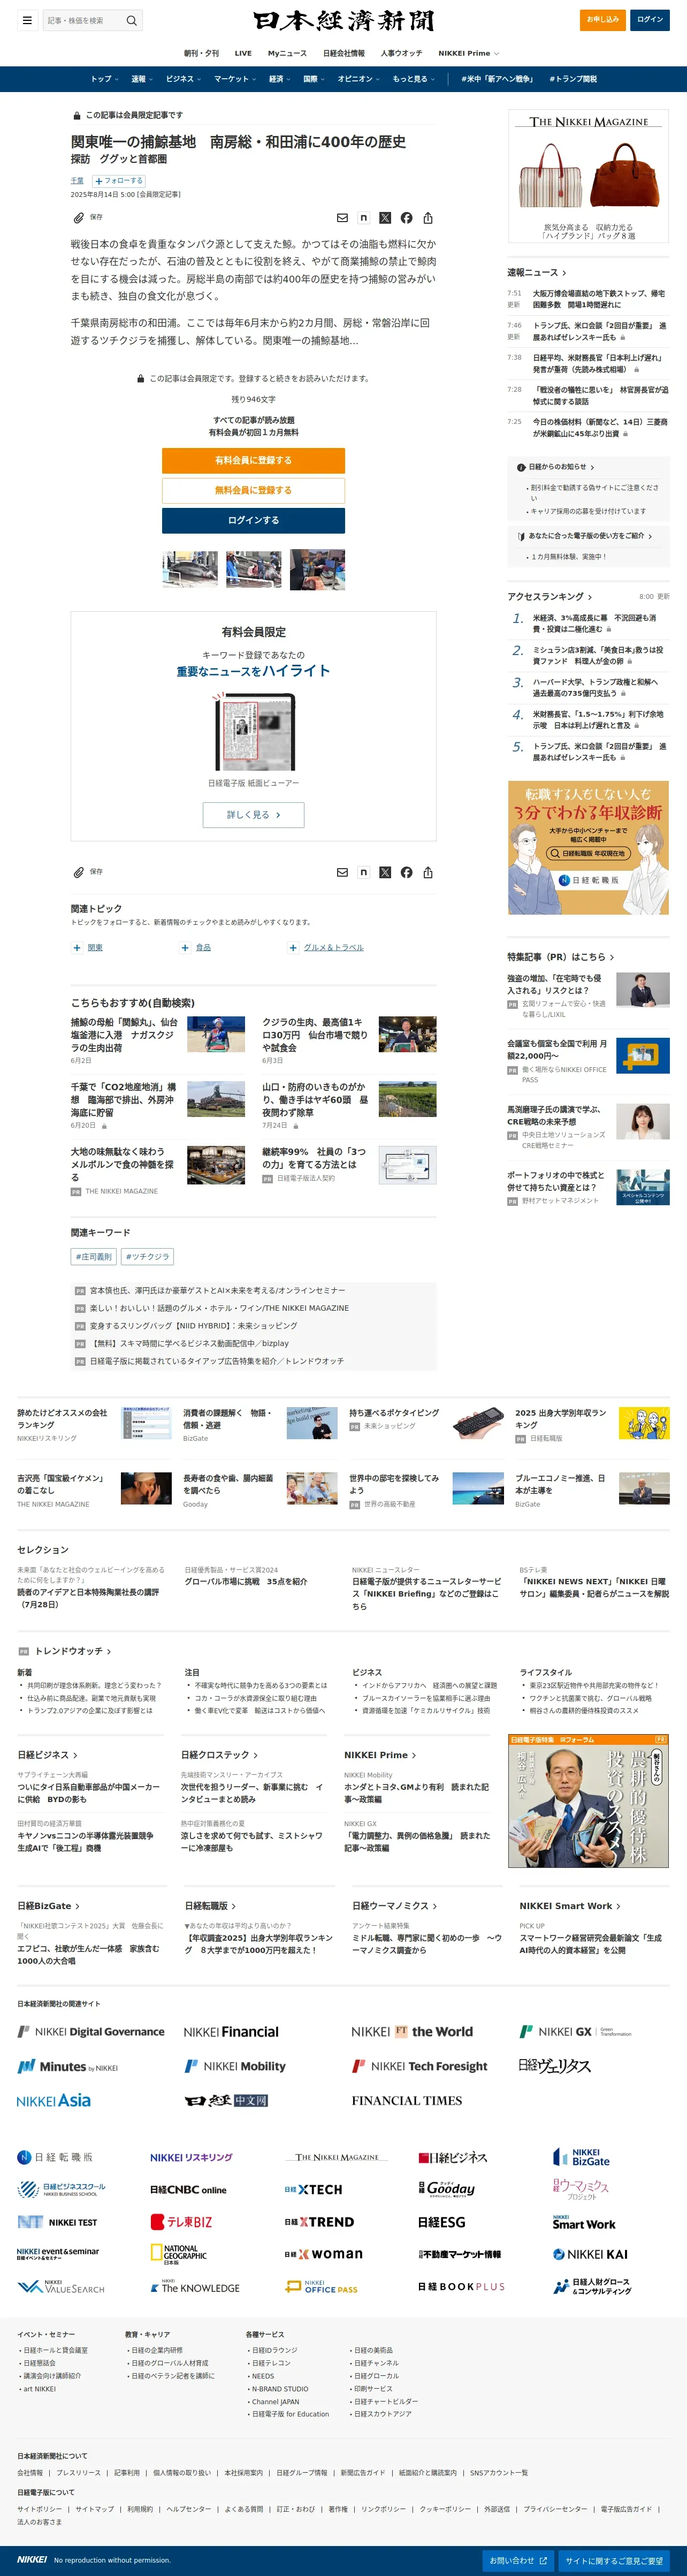Open the Myニュース tab

(x=287, y=53)
